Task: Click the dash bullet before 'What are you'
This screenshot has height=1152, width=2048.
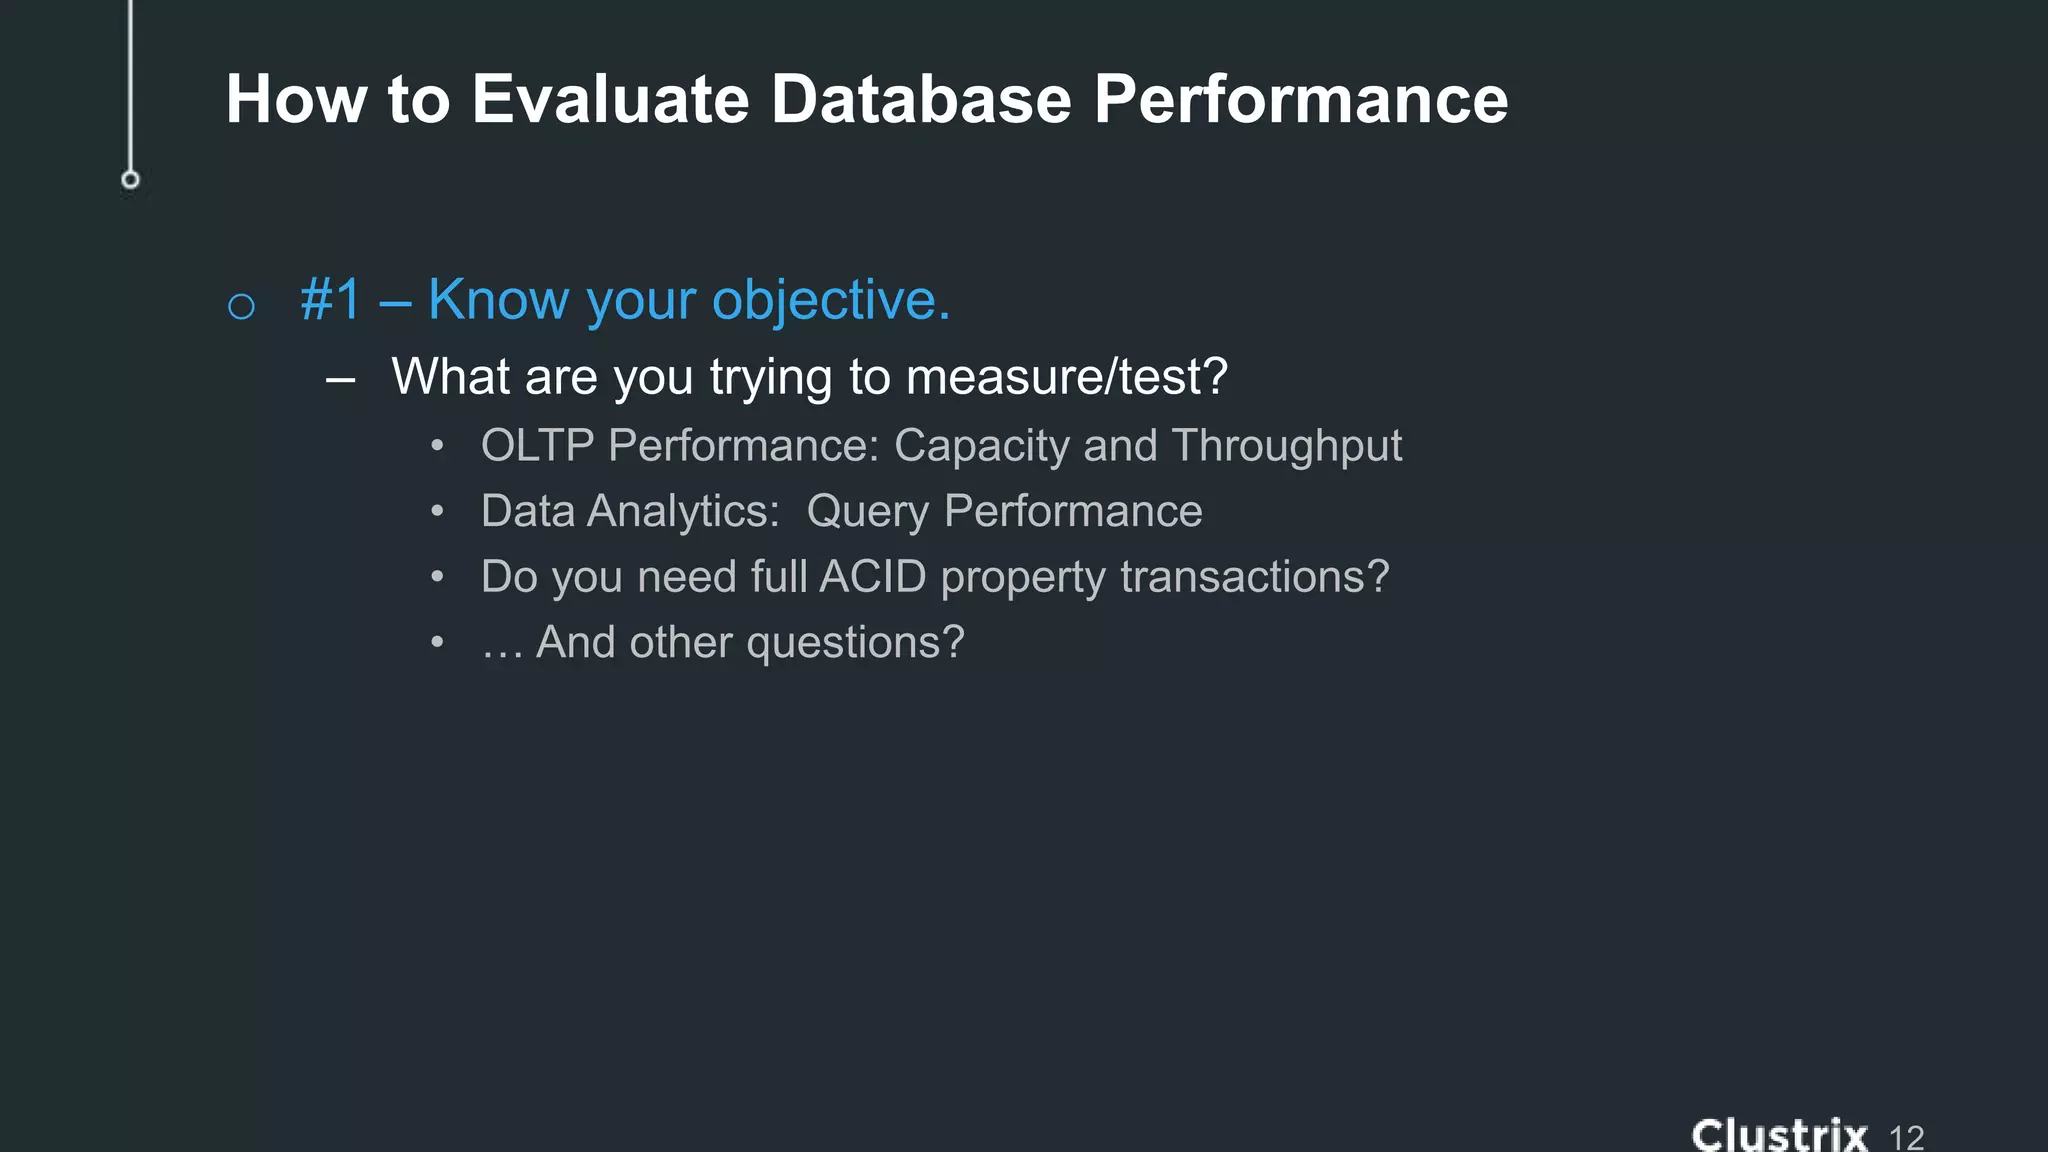Action: point(340,380)
